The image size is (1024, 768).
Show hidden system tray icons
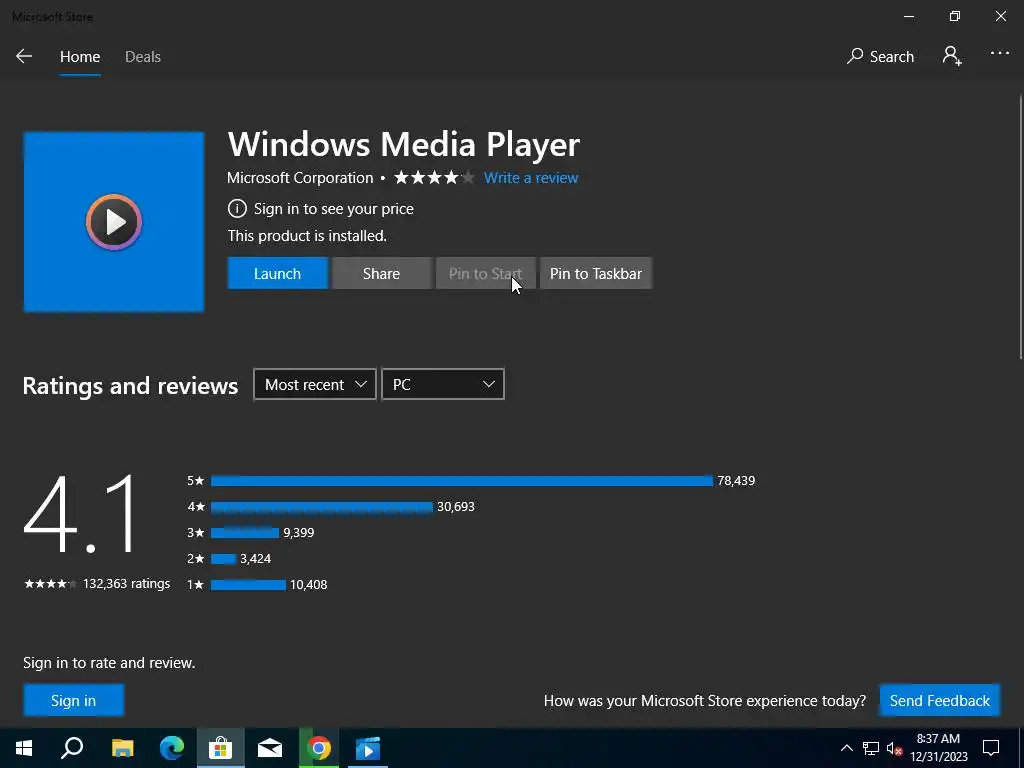[x=846, y=748]
